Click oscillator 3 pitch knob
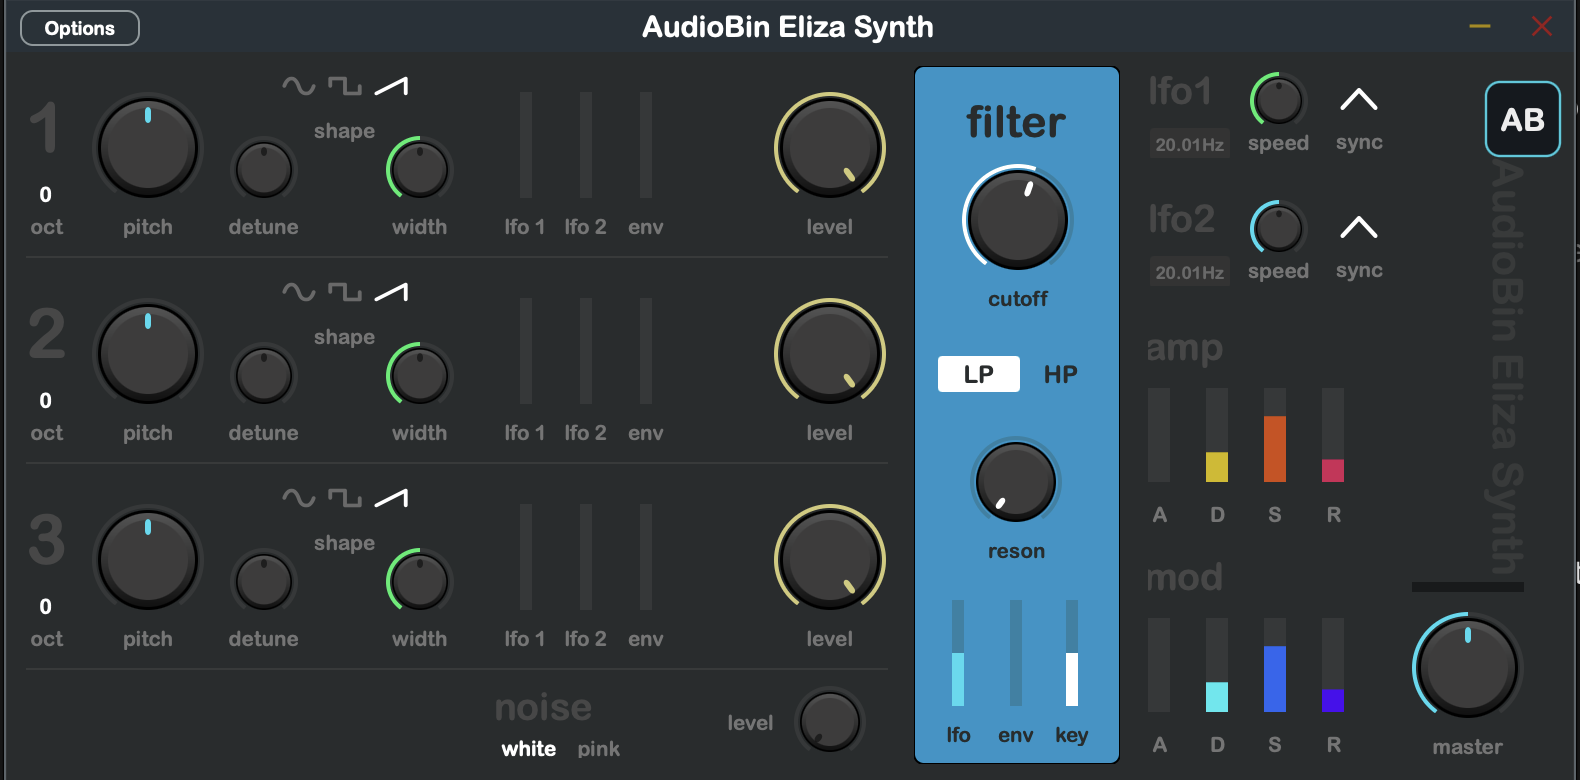1580x780 pixels. click(148, 560)
